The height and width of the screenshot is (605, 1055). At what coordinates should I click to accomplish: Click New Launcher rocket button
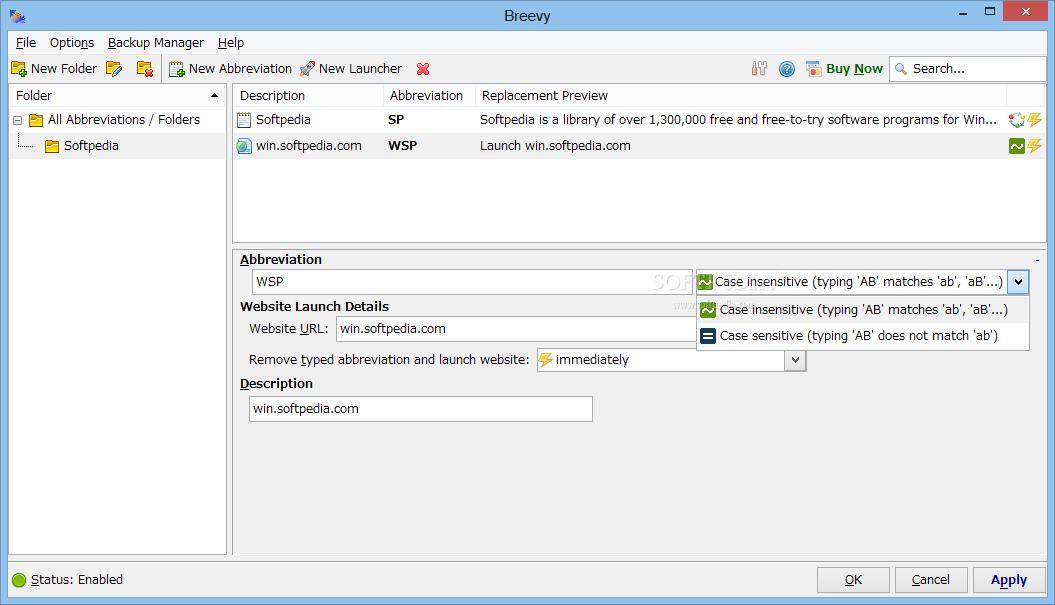pyautogui.click(x=351, y=69)
